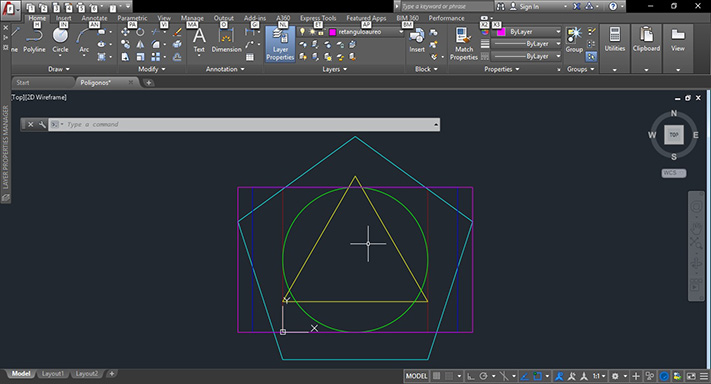Toggle layer on/off light bulb icon
This screenshot has height=384, width=711.
tap(302, 32)
